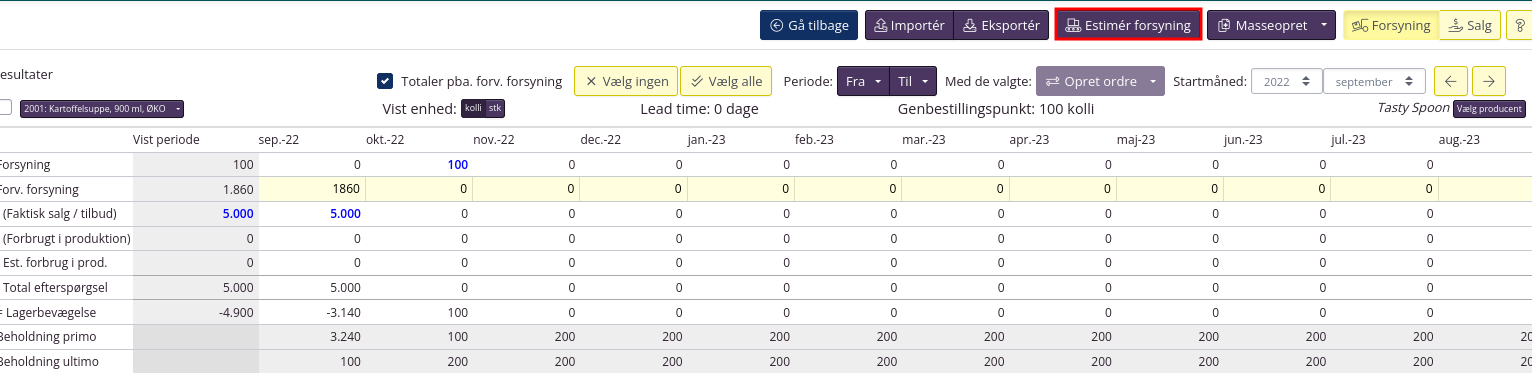The width and height of the screenshot is (1532, 375).
Task: Open the Importér upload function
Action: pos(909,25)
